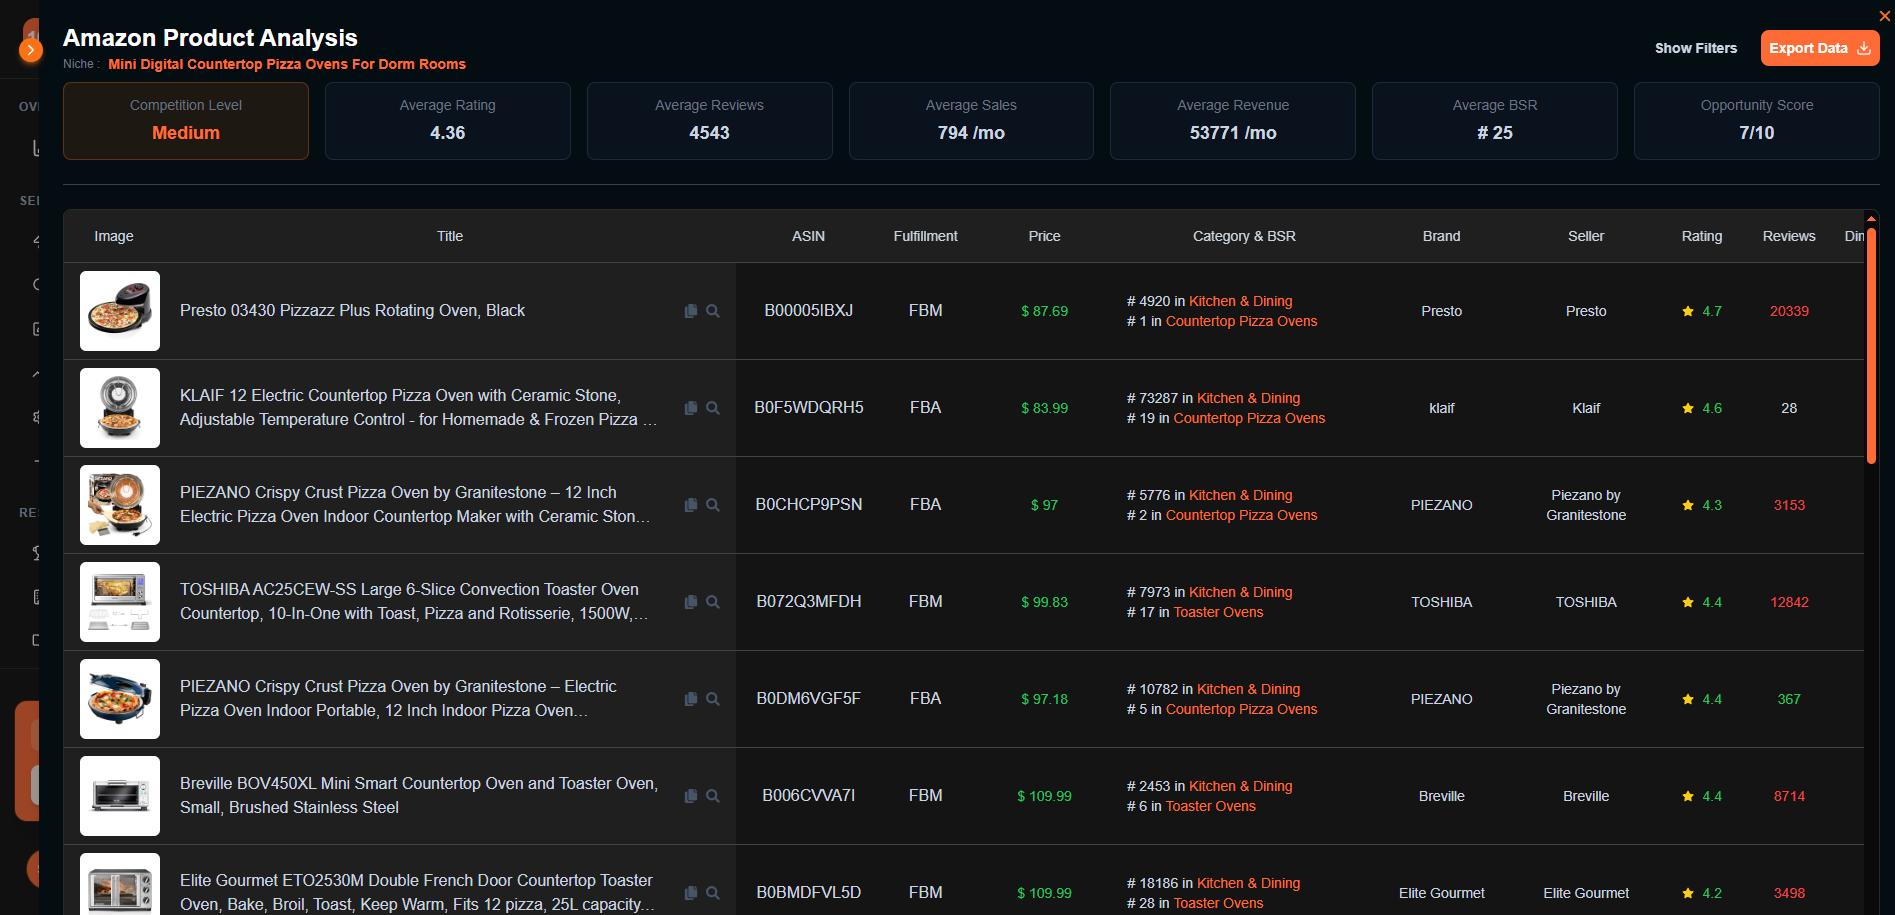Open Toaster Ovens link in Breville row
Viewport: 1895px width, 915px height.
[1210, 806]
